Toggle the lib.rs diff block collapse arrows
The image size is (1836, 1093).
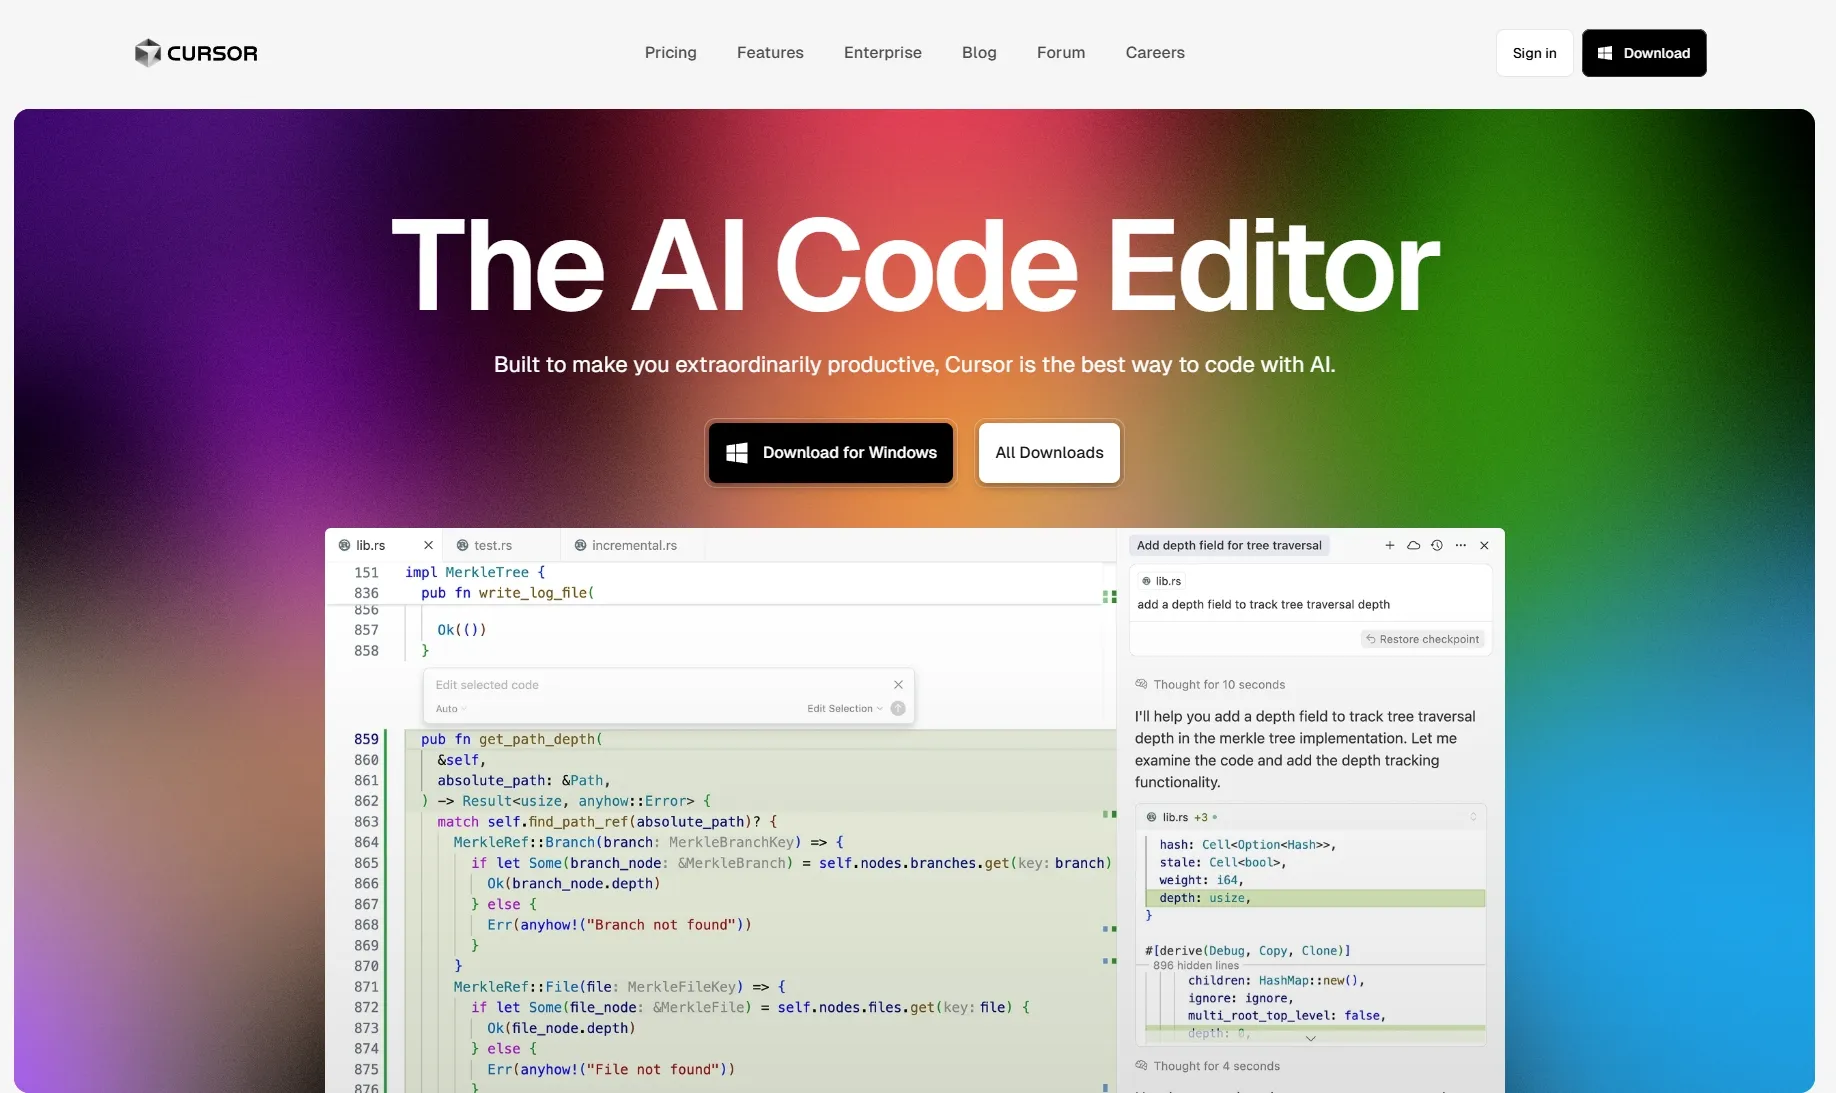pos(1473,817)
